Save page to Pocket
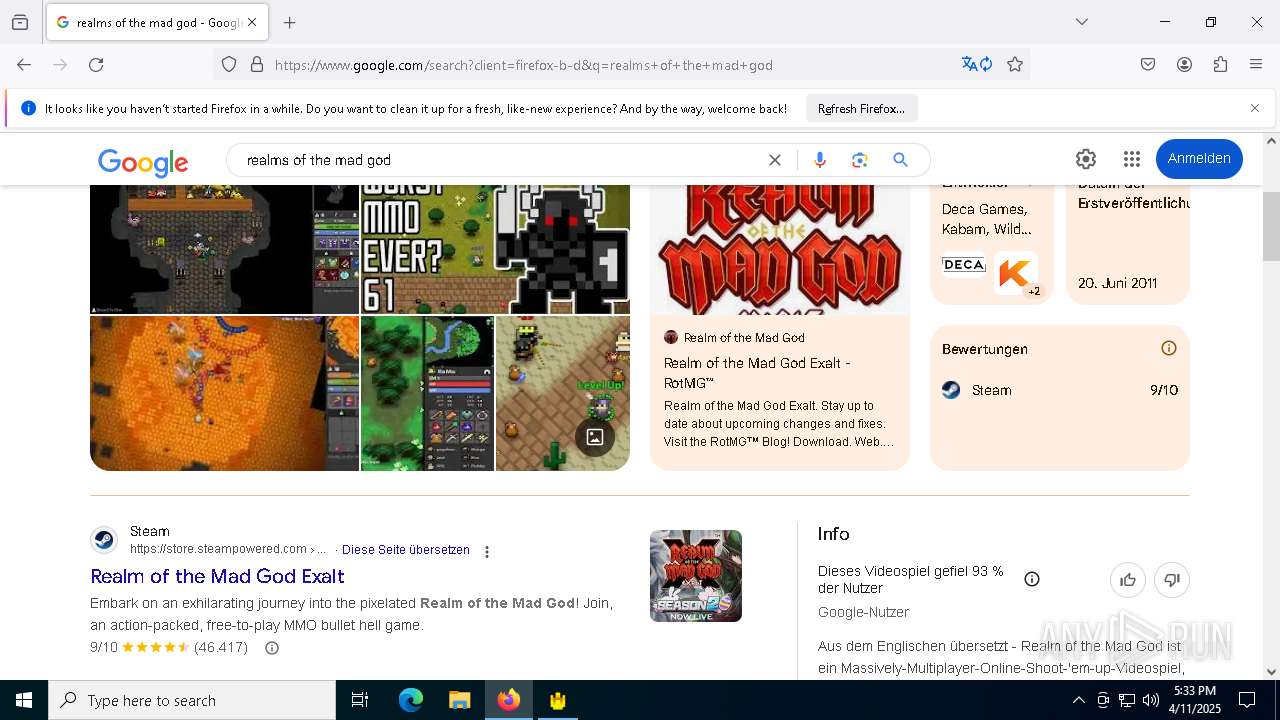The image size is (1280, 720). click(1148, 65)
